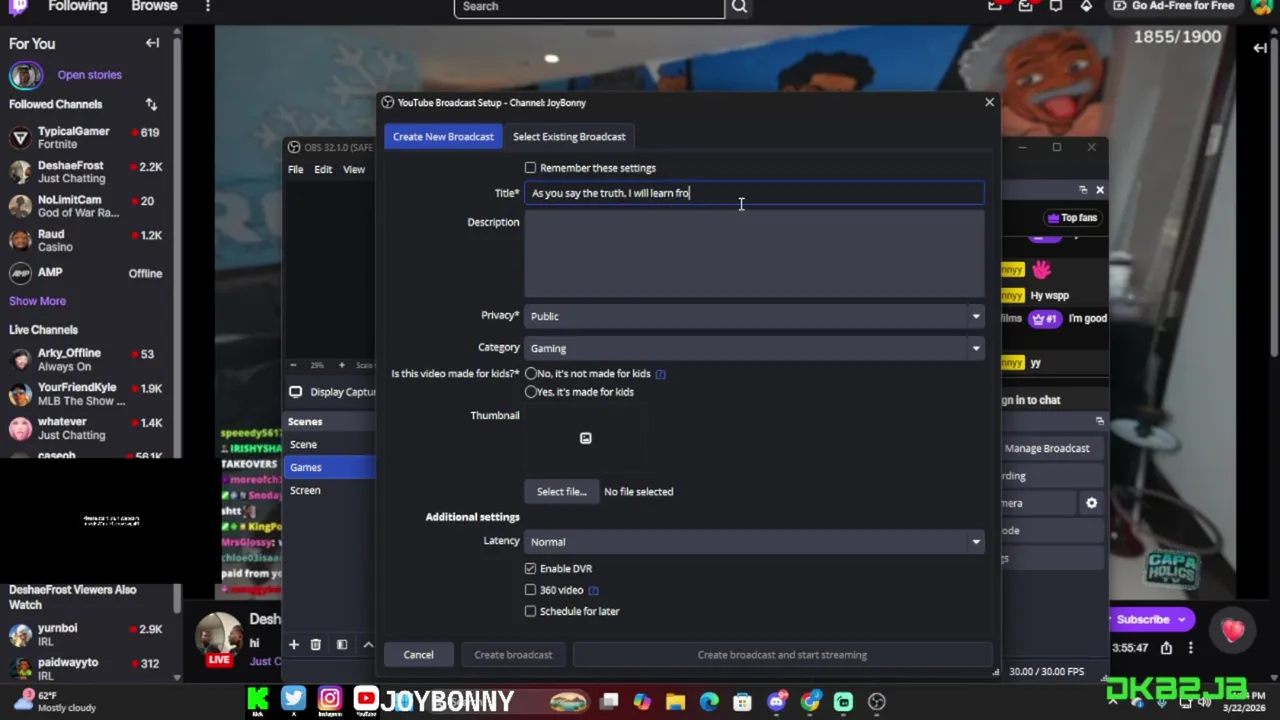Open the Privacy dropdown set to Public
This screenshot has height=720, width=1280.
(754, 316)
